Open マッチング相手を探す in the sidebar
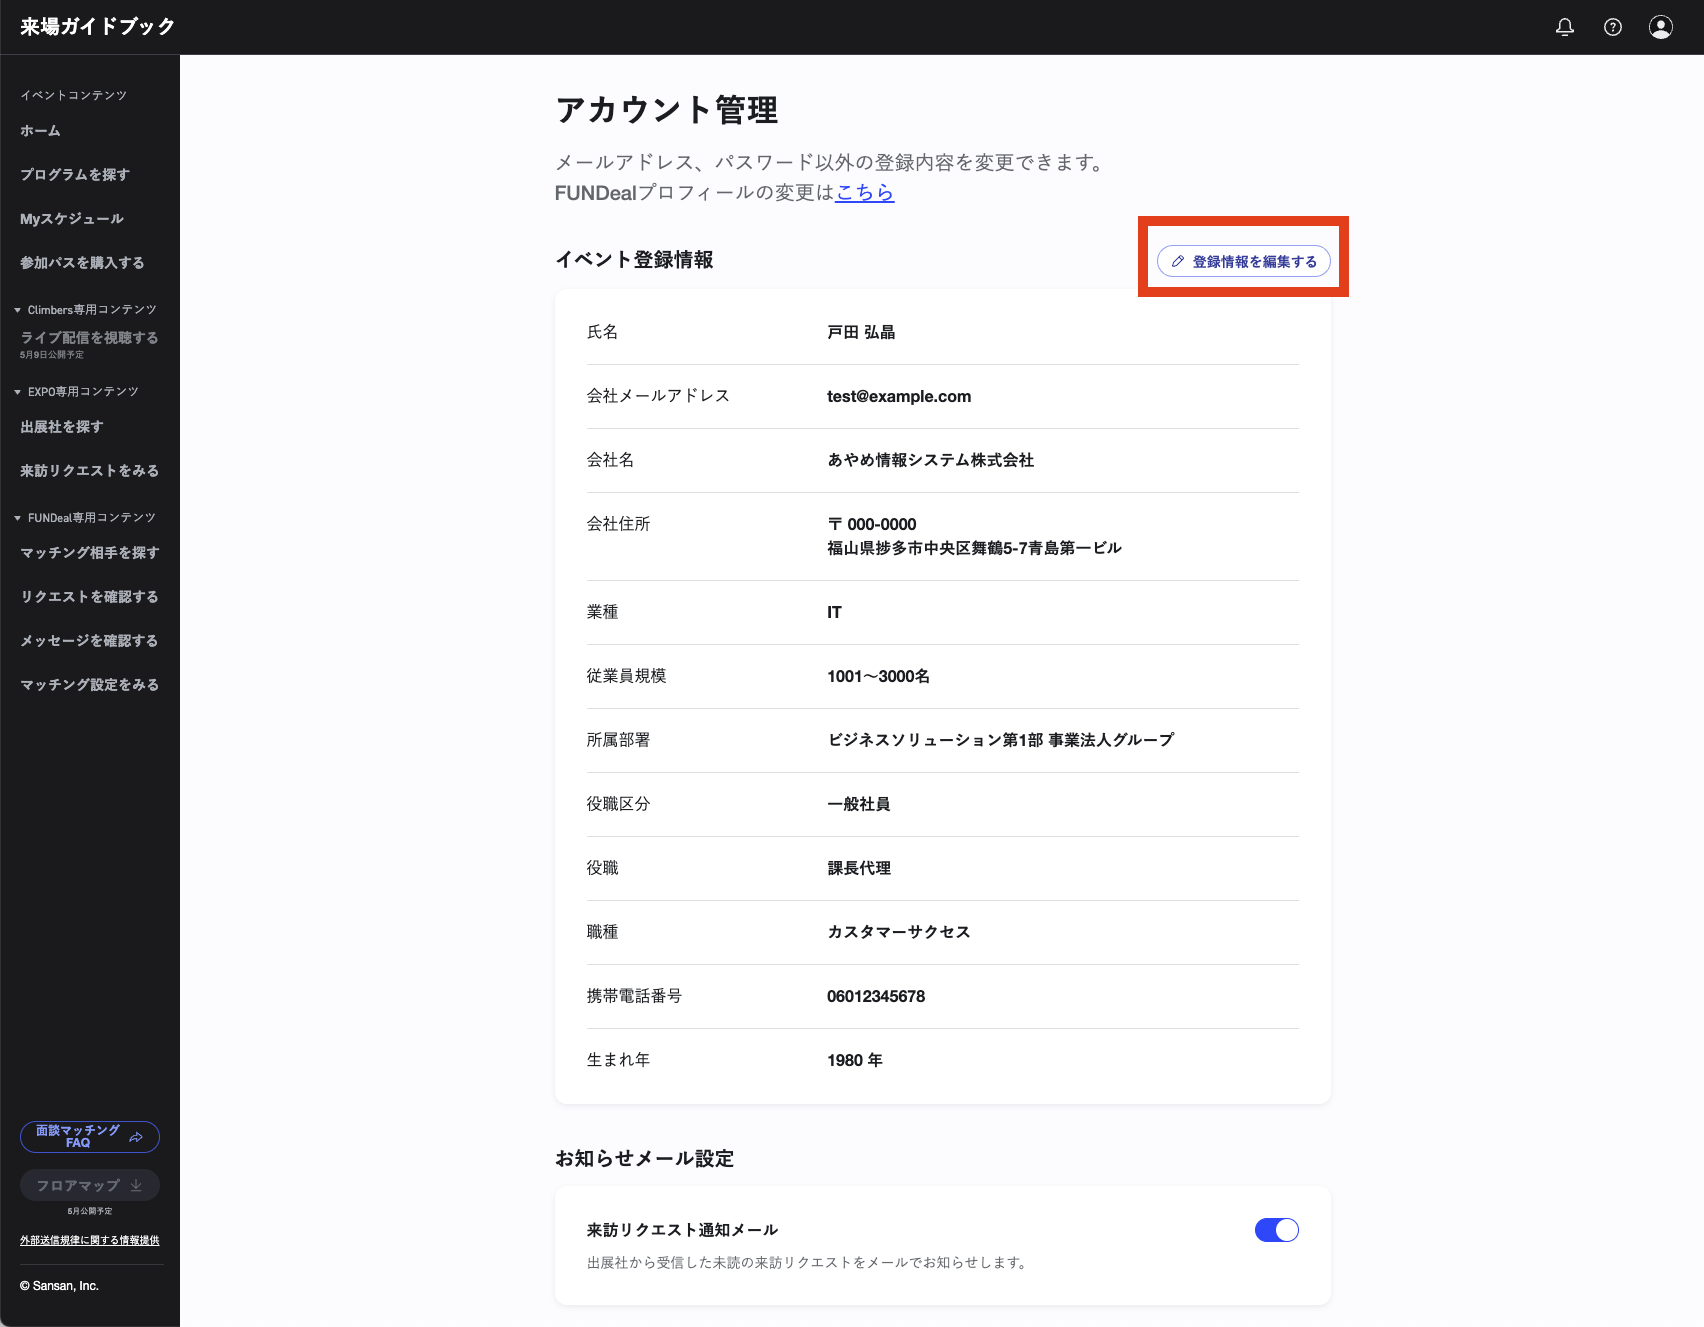1704x1327 pixels. [x=90, y=553]
